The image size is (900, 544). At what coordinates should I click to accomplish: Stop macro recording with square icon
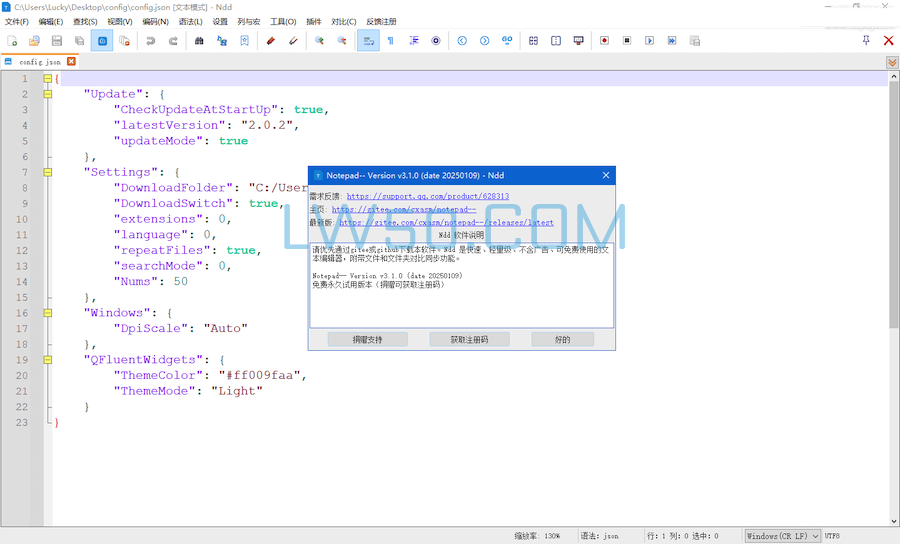click(x=627, y=41)
